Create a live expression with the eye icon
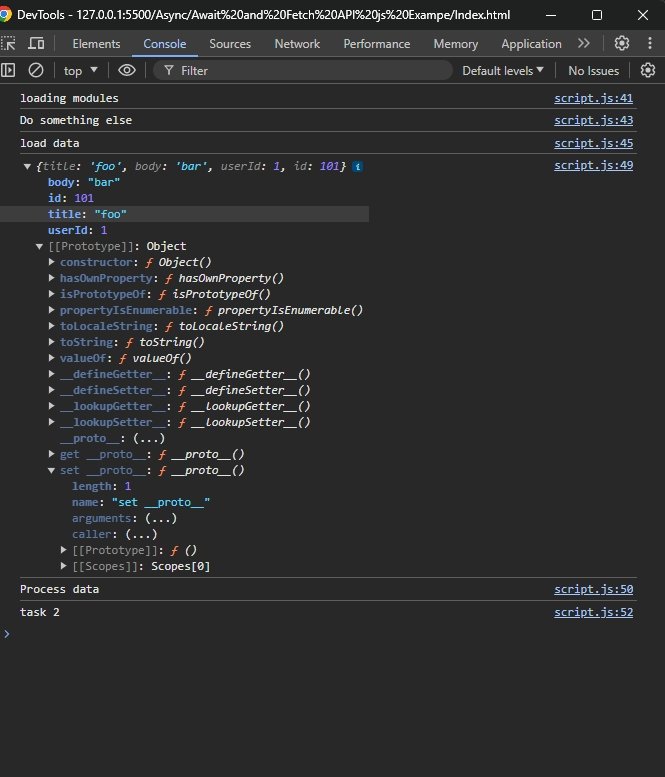 [x=127, y=70]
